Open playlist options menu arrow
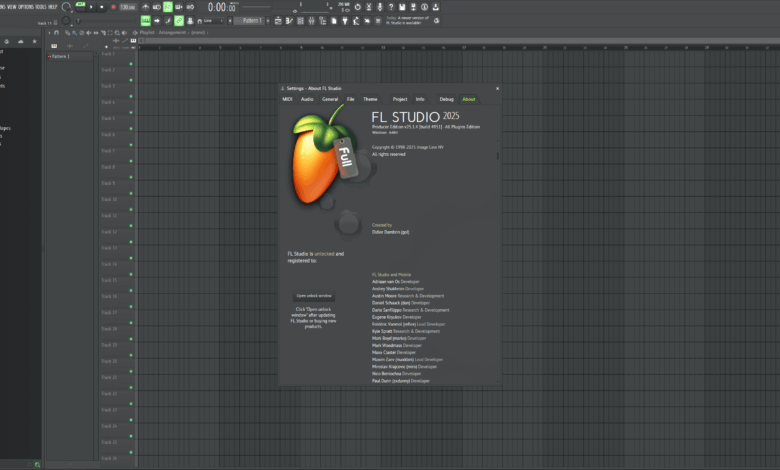 click(x=49, y=32)
